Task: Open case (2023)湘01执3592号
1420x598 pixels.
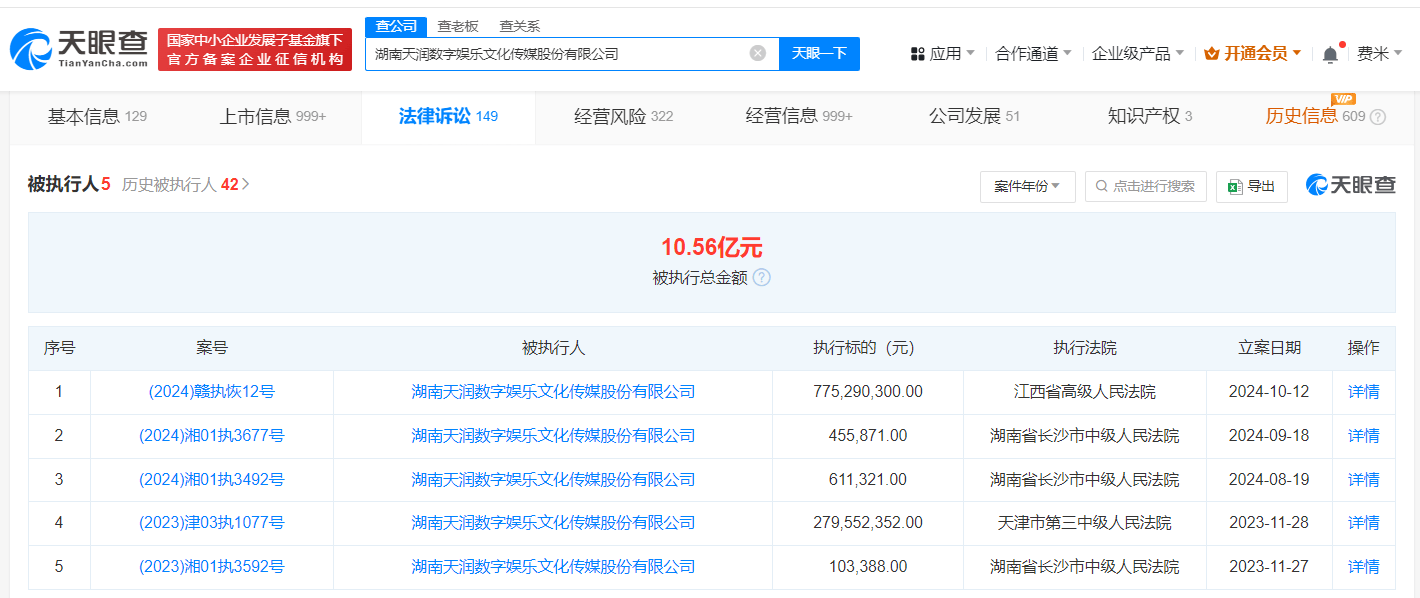Action: point(212,567)
